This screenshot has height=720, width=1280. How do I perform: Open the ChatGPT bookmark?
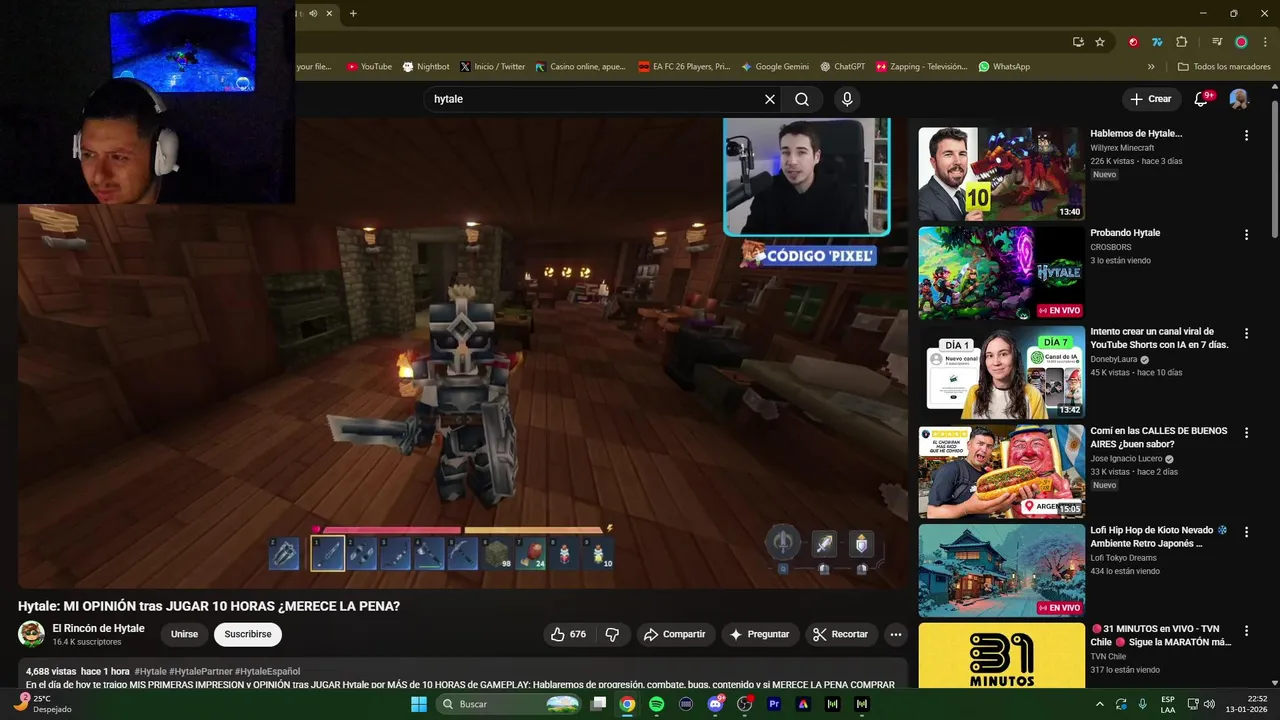tap(842, 67)
